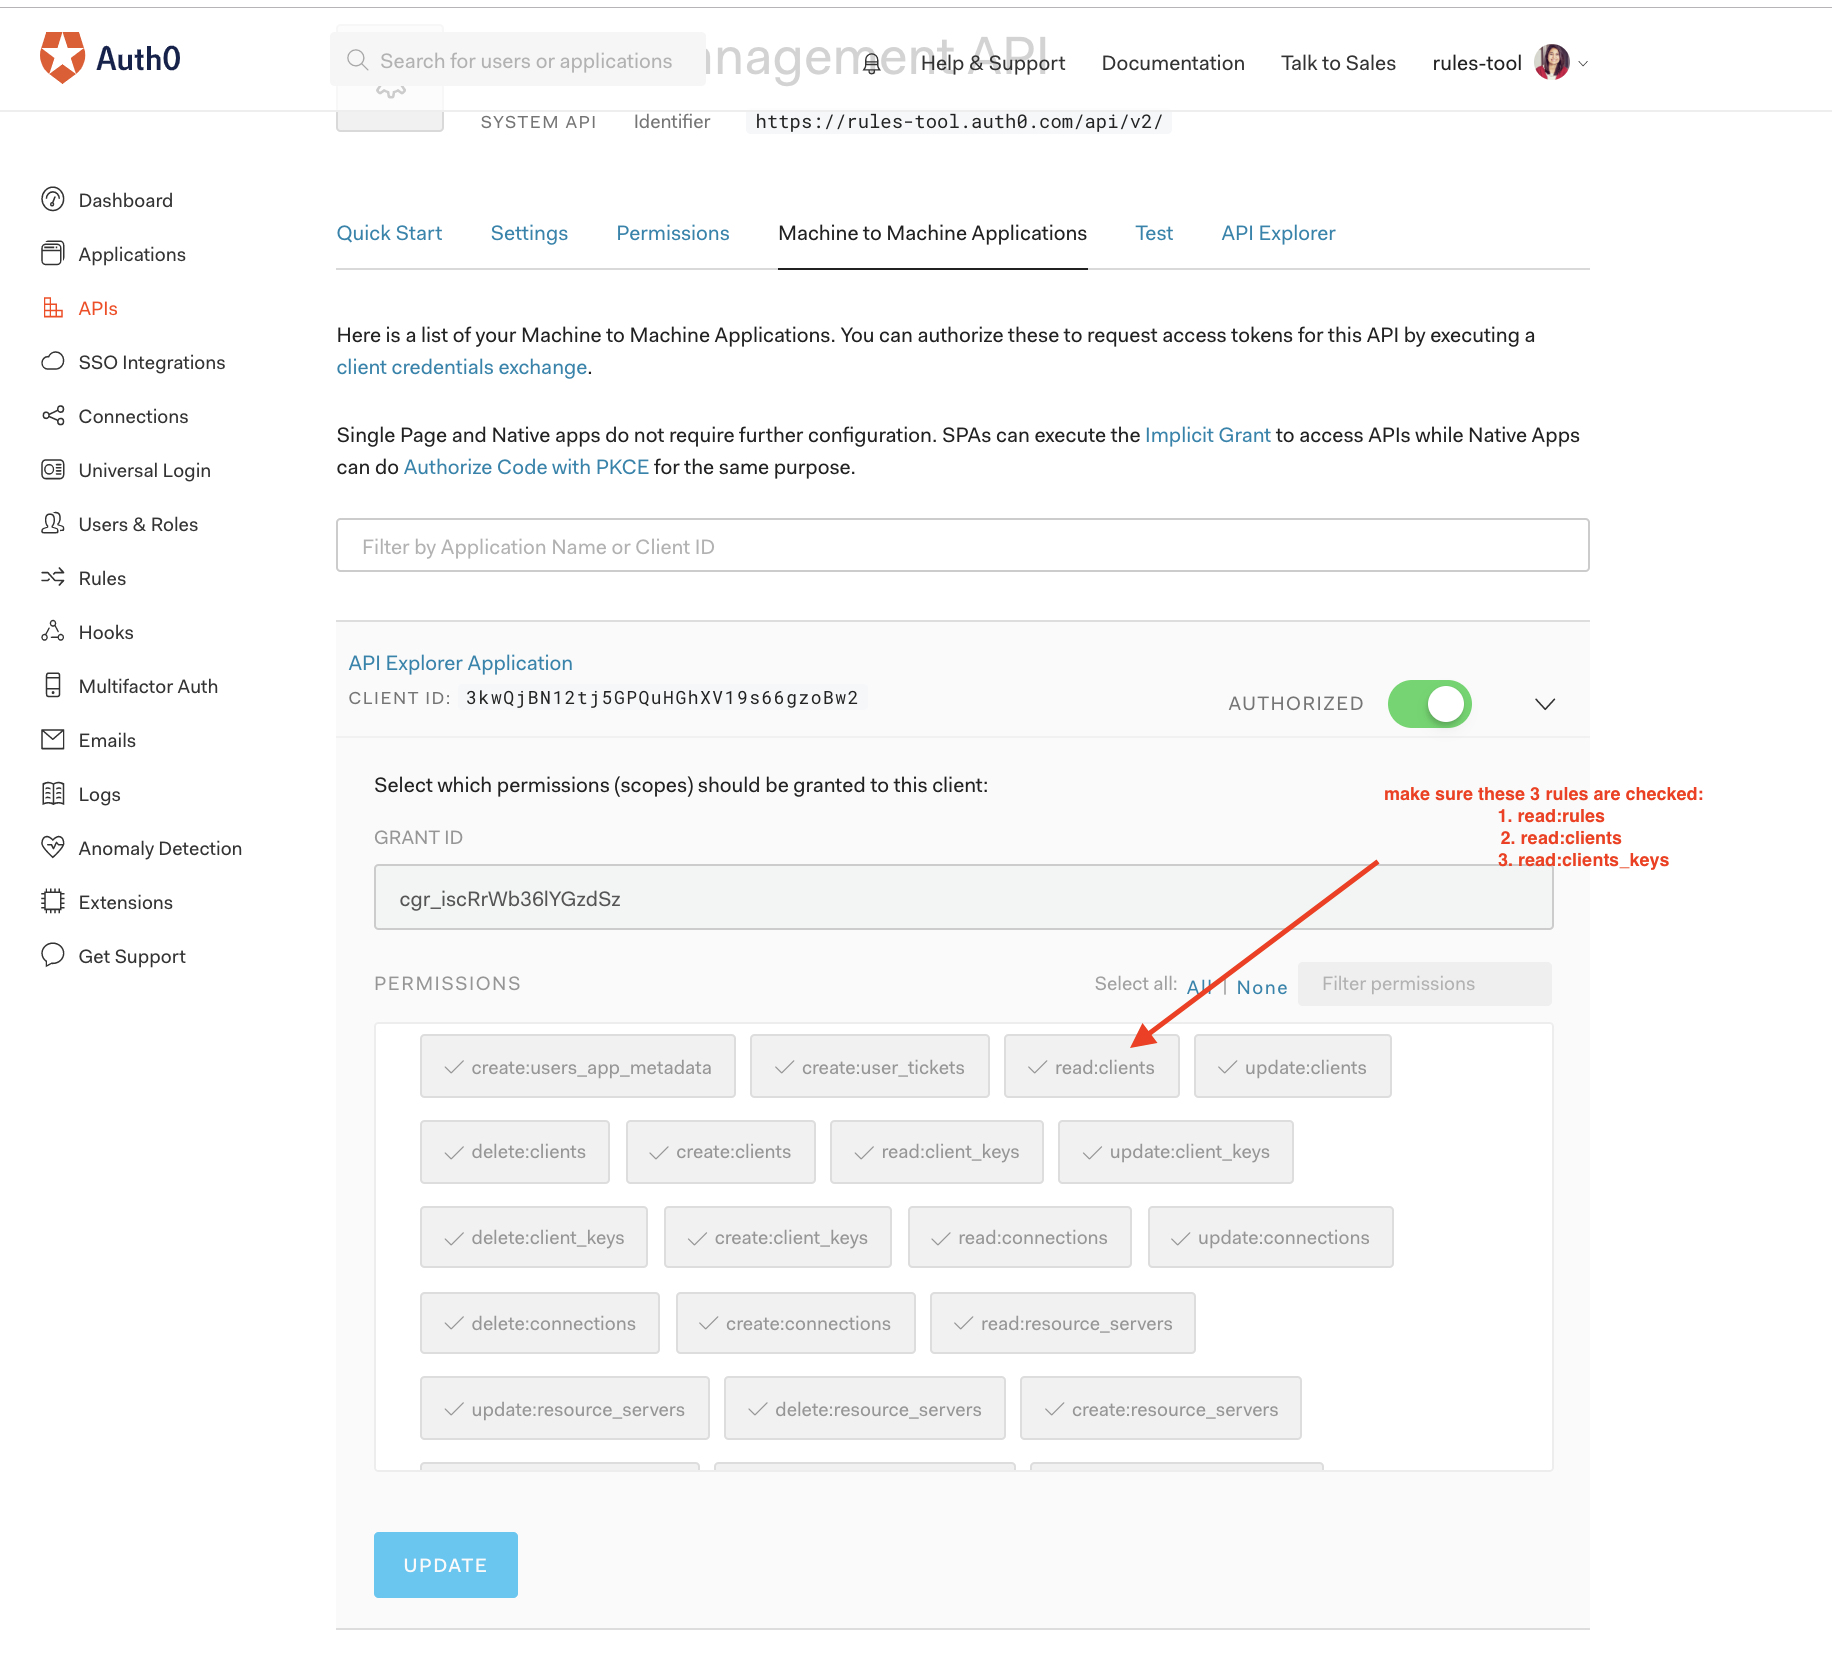Toggle read:connections permission
Screen dimensions: 1832x1658
coord(1020,1238)
